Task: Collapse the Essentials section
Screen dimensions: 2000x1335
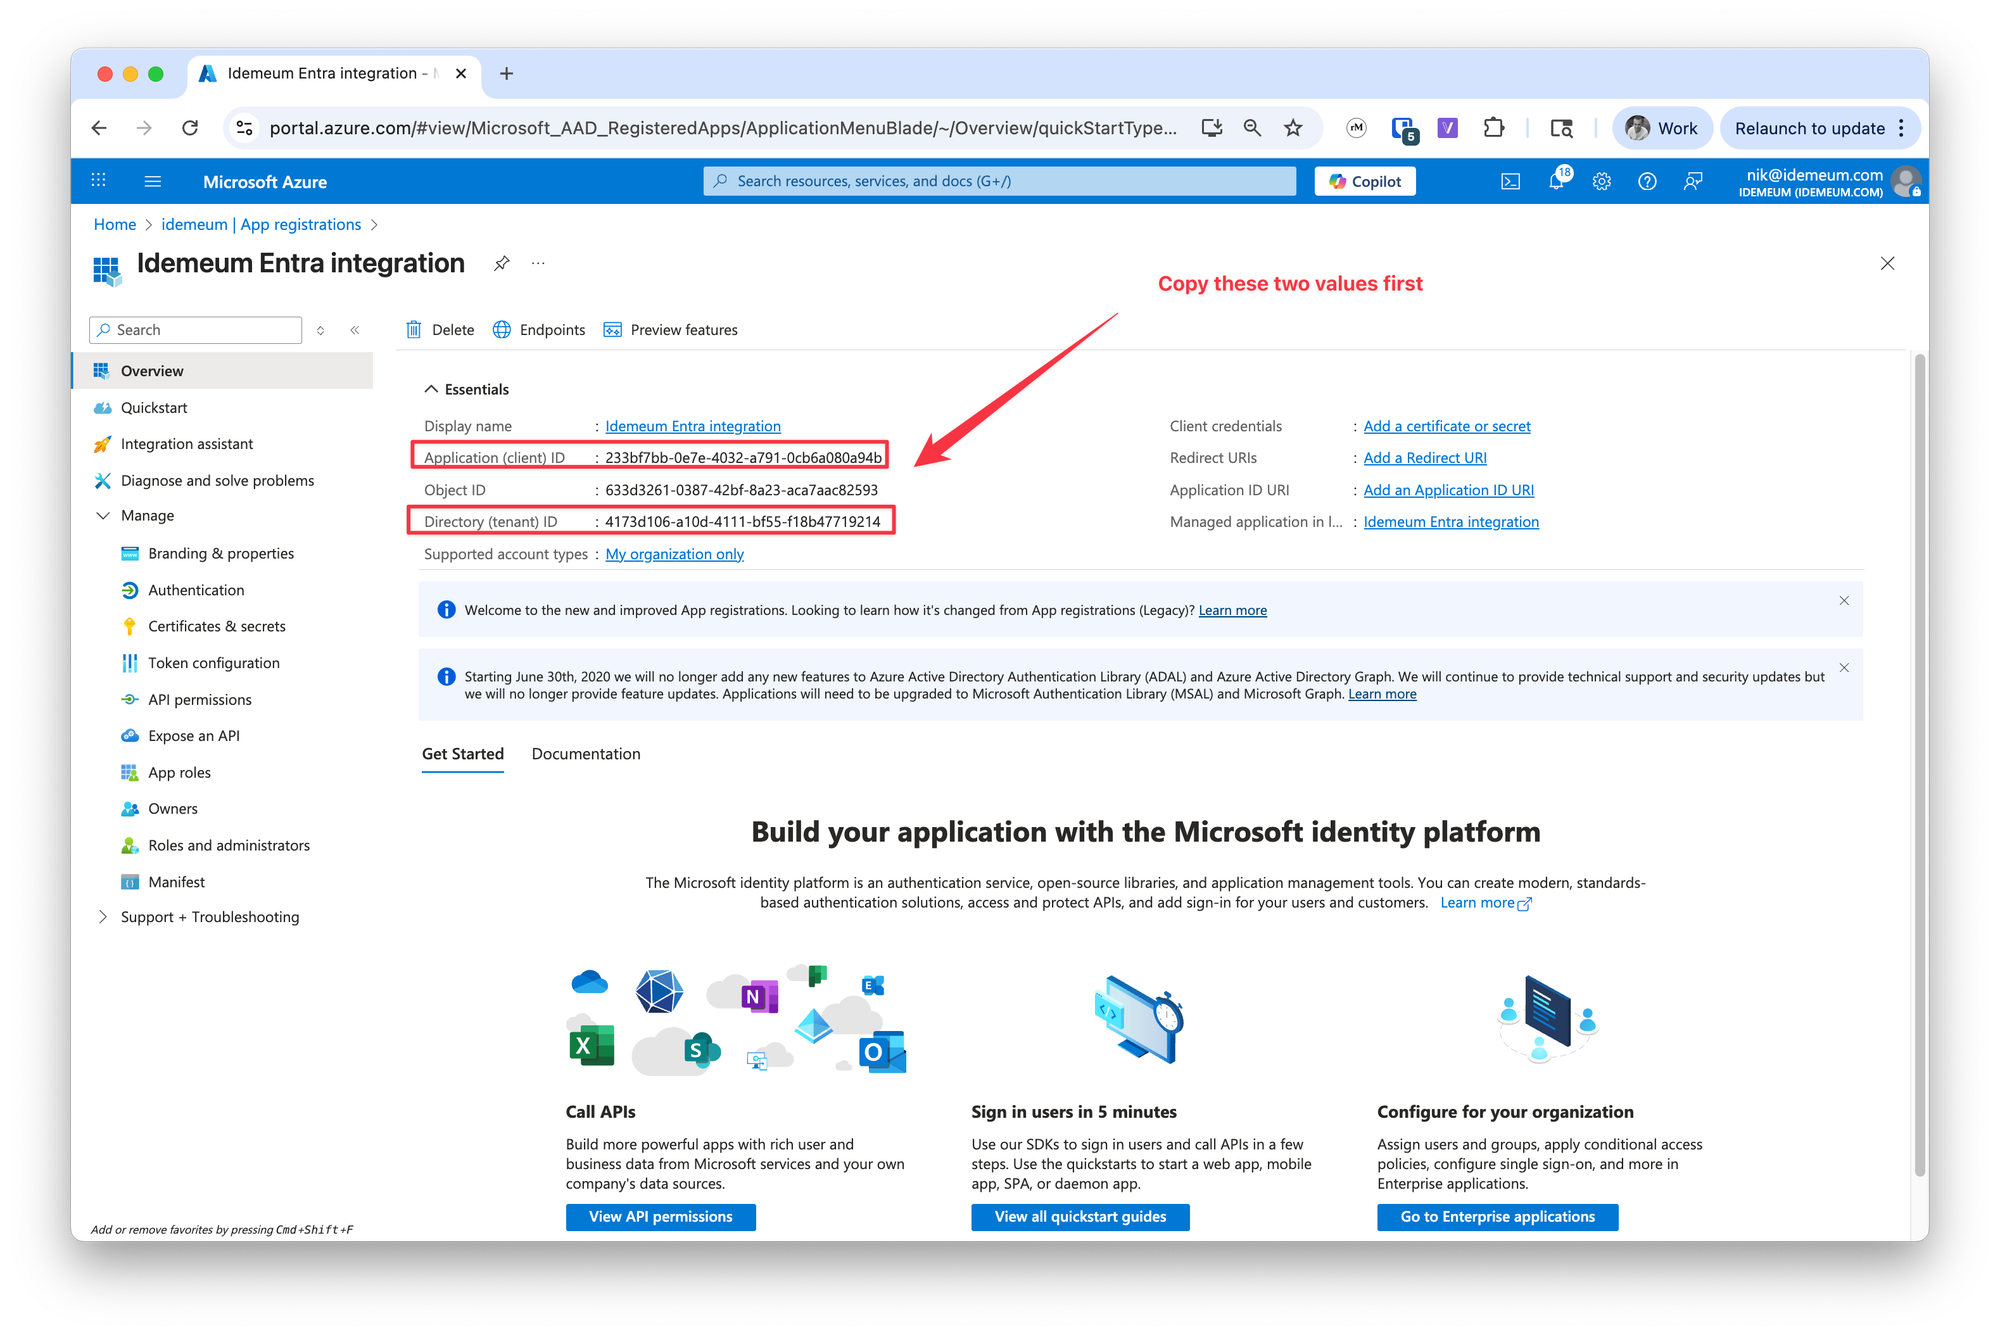Action: [466, 389]
